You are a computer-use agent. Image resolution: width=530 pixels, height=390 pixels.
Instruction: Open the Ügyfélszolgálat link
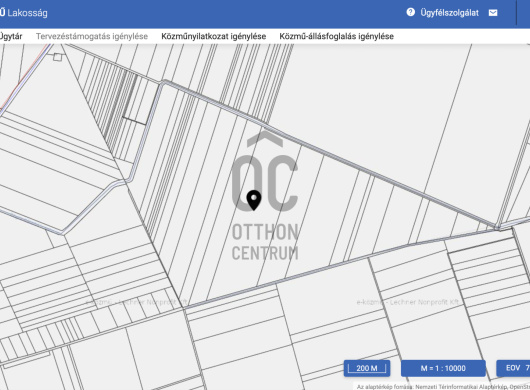coord(450,13)
